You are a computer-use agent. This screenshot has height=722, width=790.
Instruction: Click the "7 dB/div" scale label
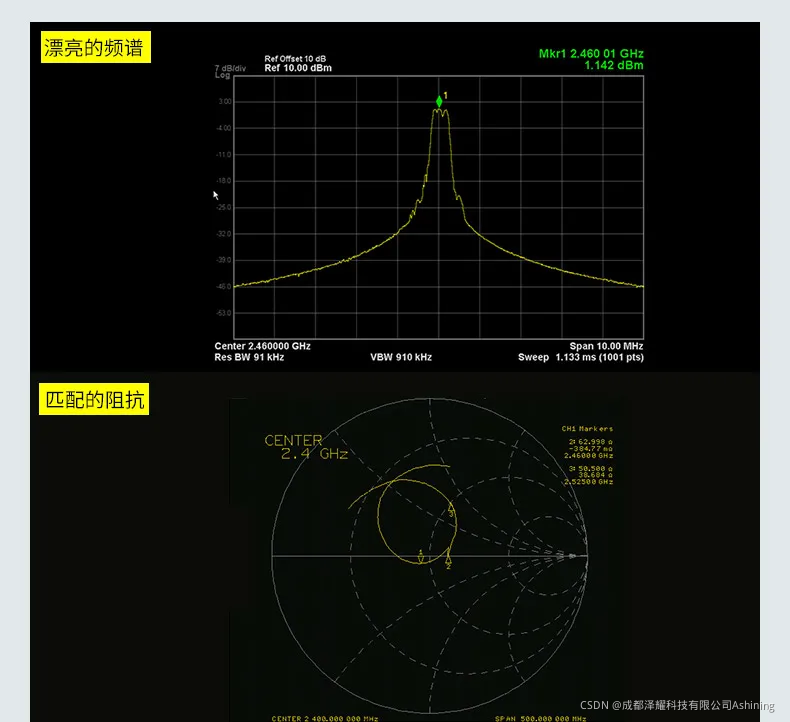click(x=230, y=68)
